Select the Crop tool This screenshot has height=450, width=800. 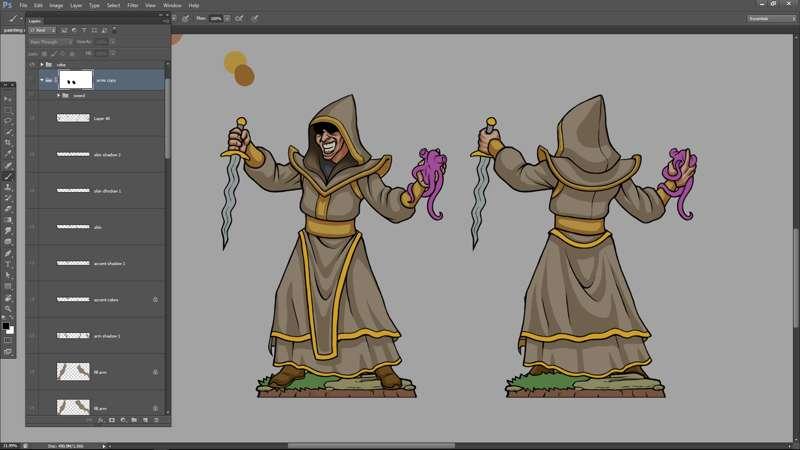pyautogui.click(x=8, y=143)
